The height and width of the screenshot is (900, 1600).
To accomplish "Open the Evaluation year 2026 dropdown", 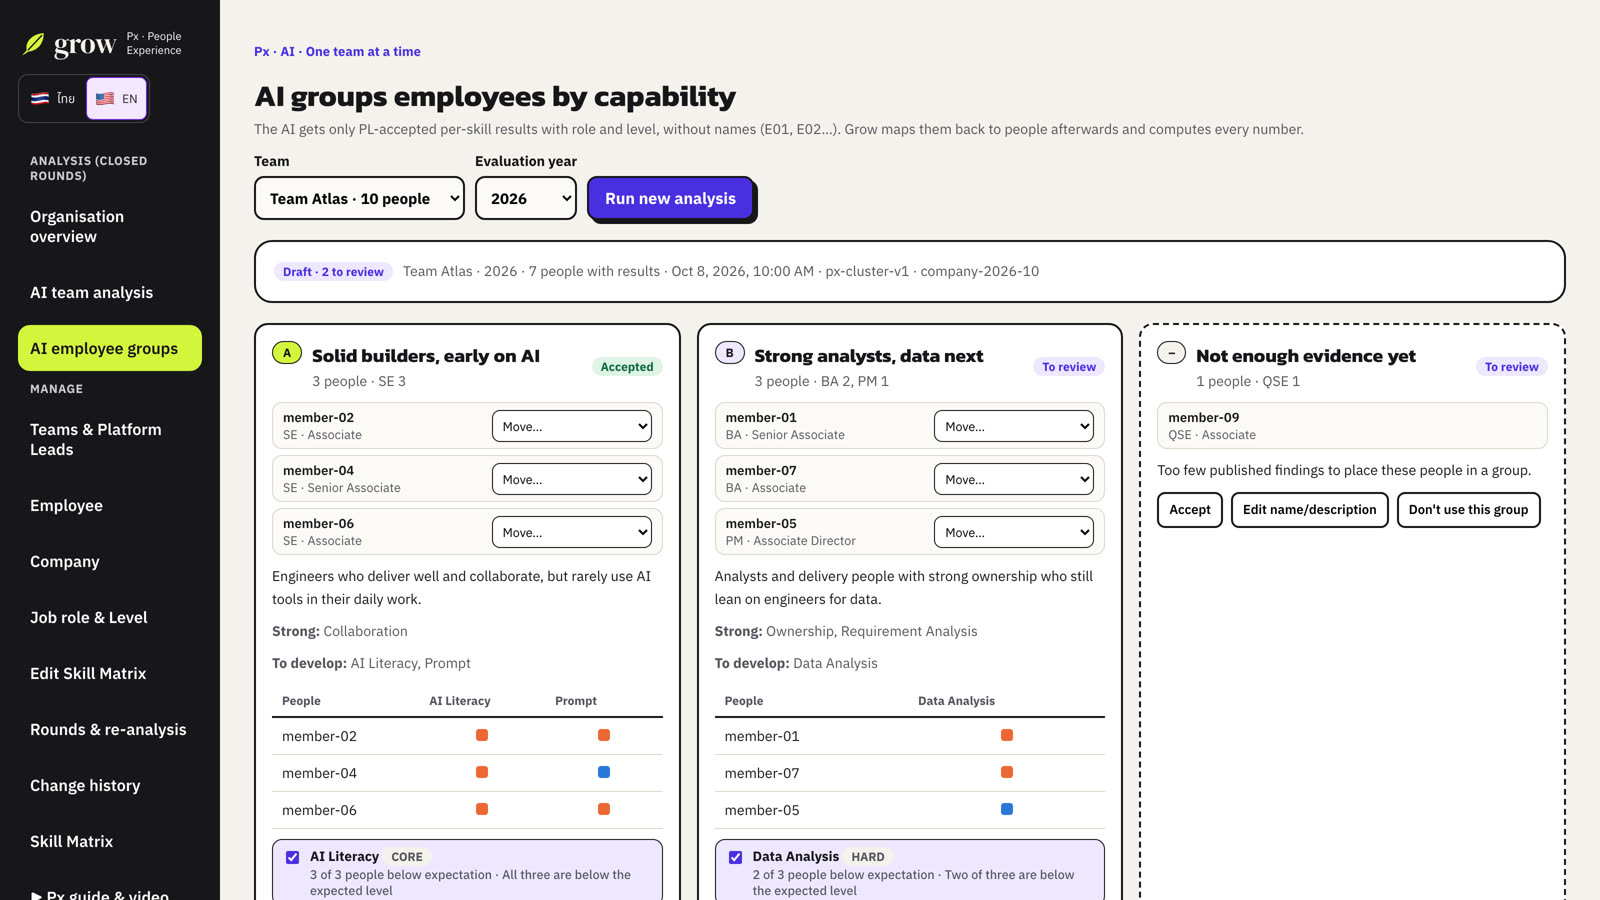I will pyautogui.click(x=526, y=198).
